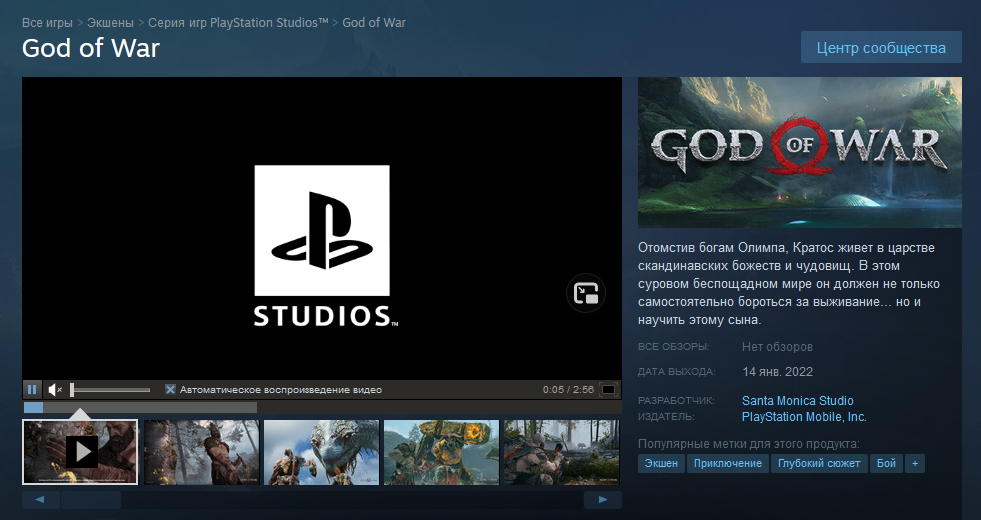Click the God of War page title
This screenshot has width=981, height=520.
[91, 48]
